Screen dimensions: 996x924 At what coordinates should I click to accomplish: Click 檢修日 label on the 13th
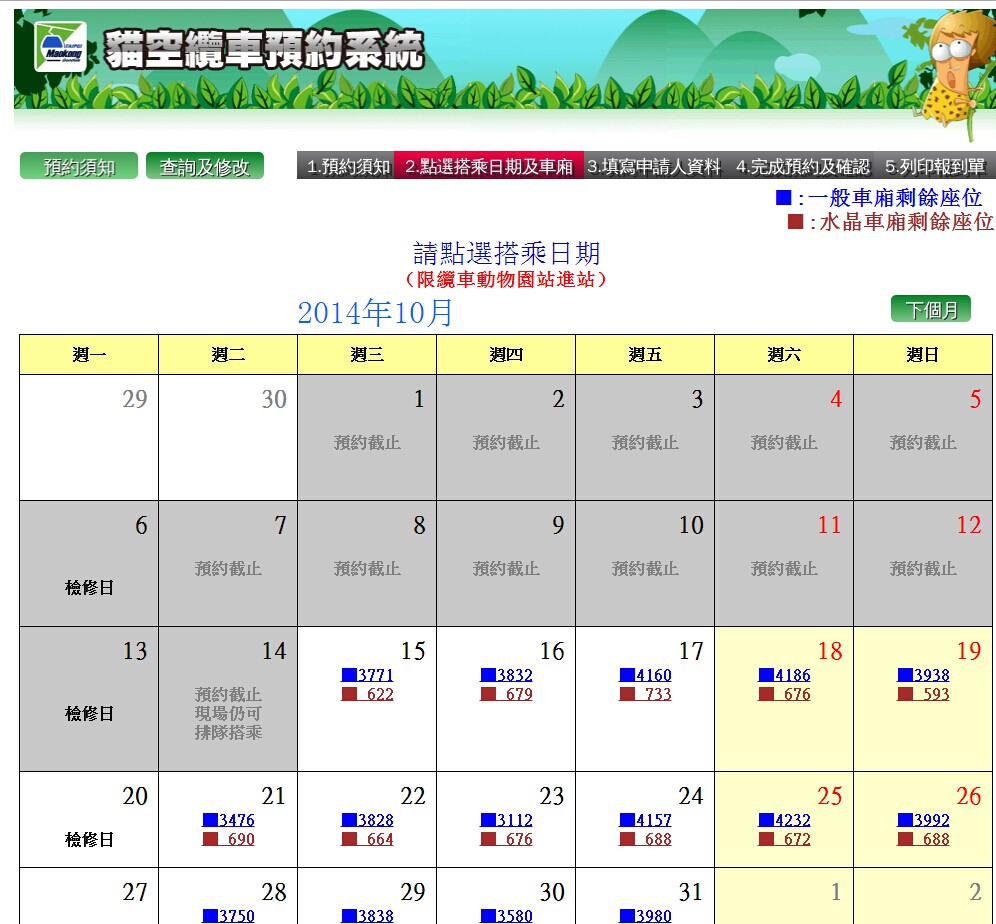point(89,713)
